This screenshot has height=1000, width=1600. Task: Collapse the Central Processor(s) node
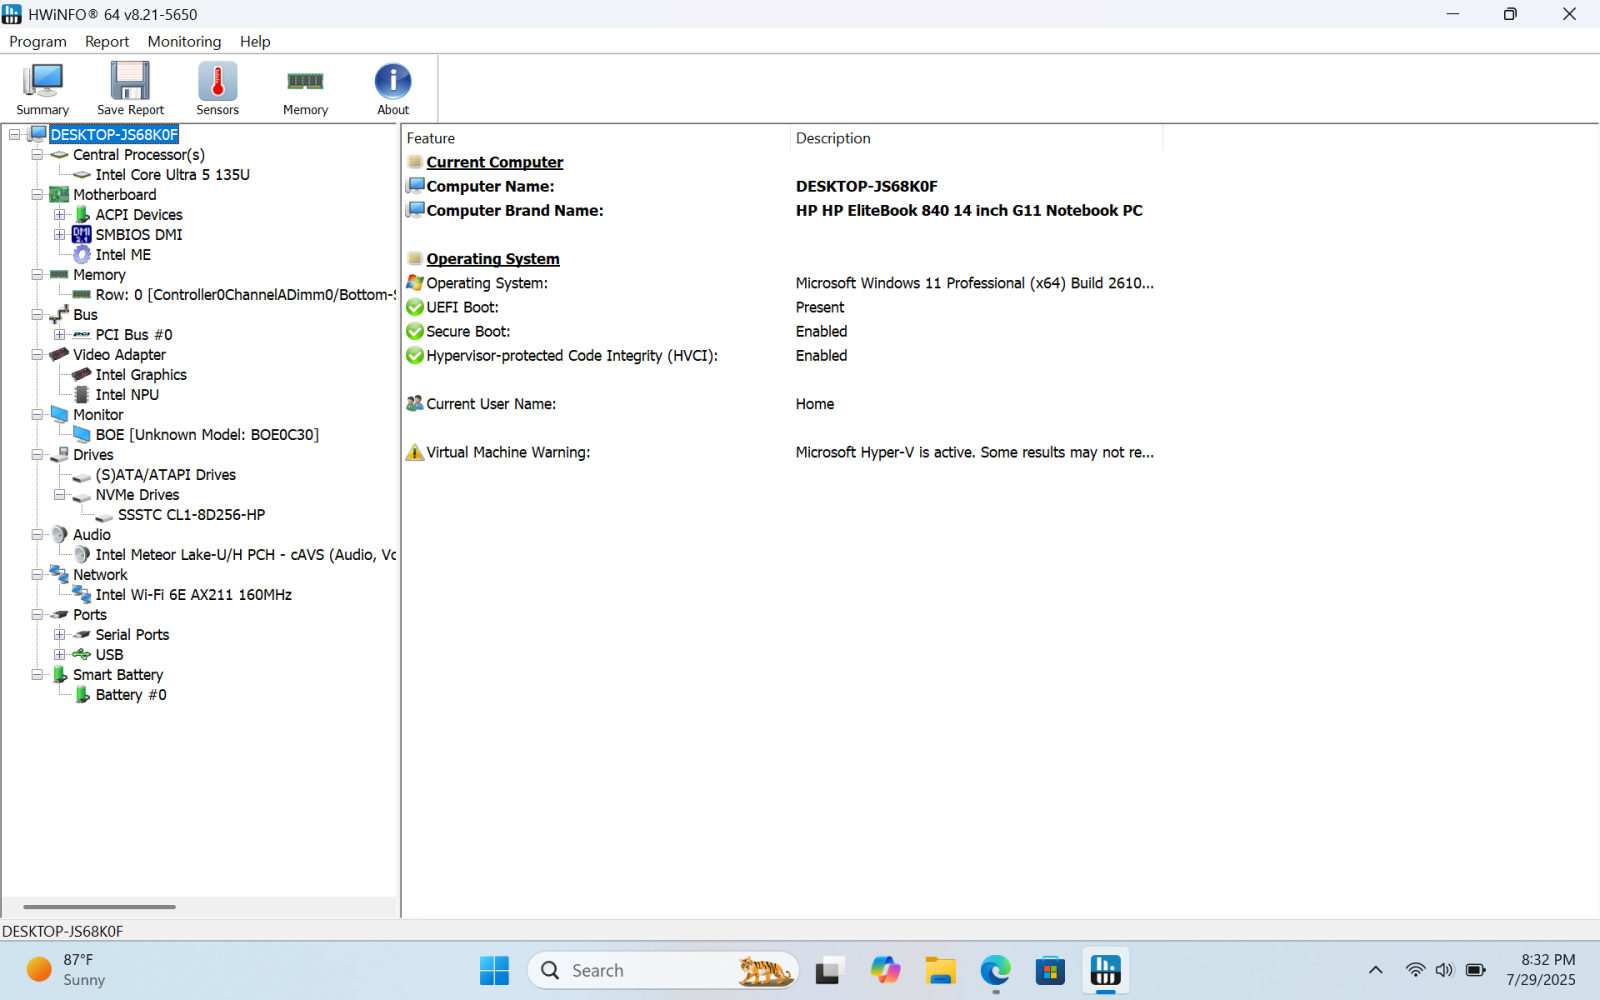point(37,155)
